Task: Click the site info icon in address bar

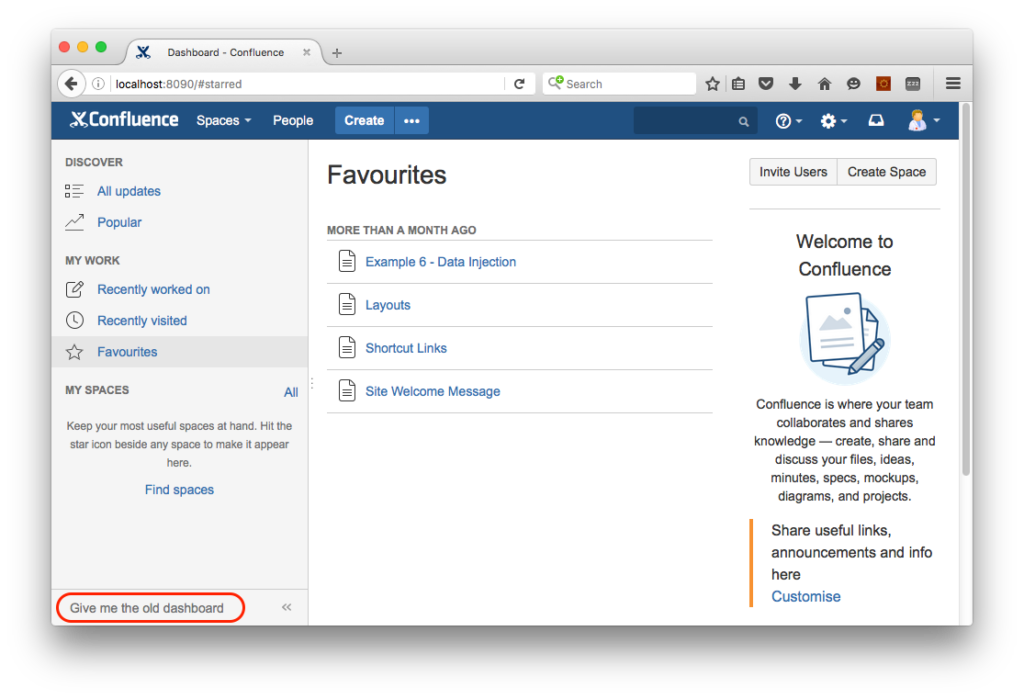Action: pyautogui.click(x=98, y=84)
